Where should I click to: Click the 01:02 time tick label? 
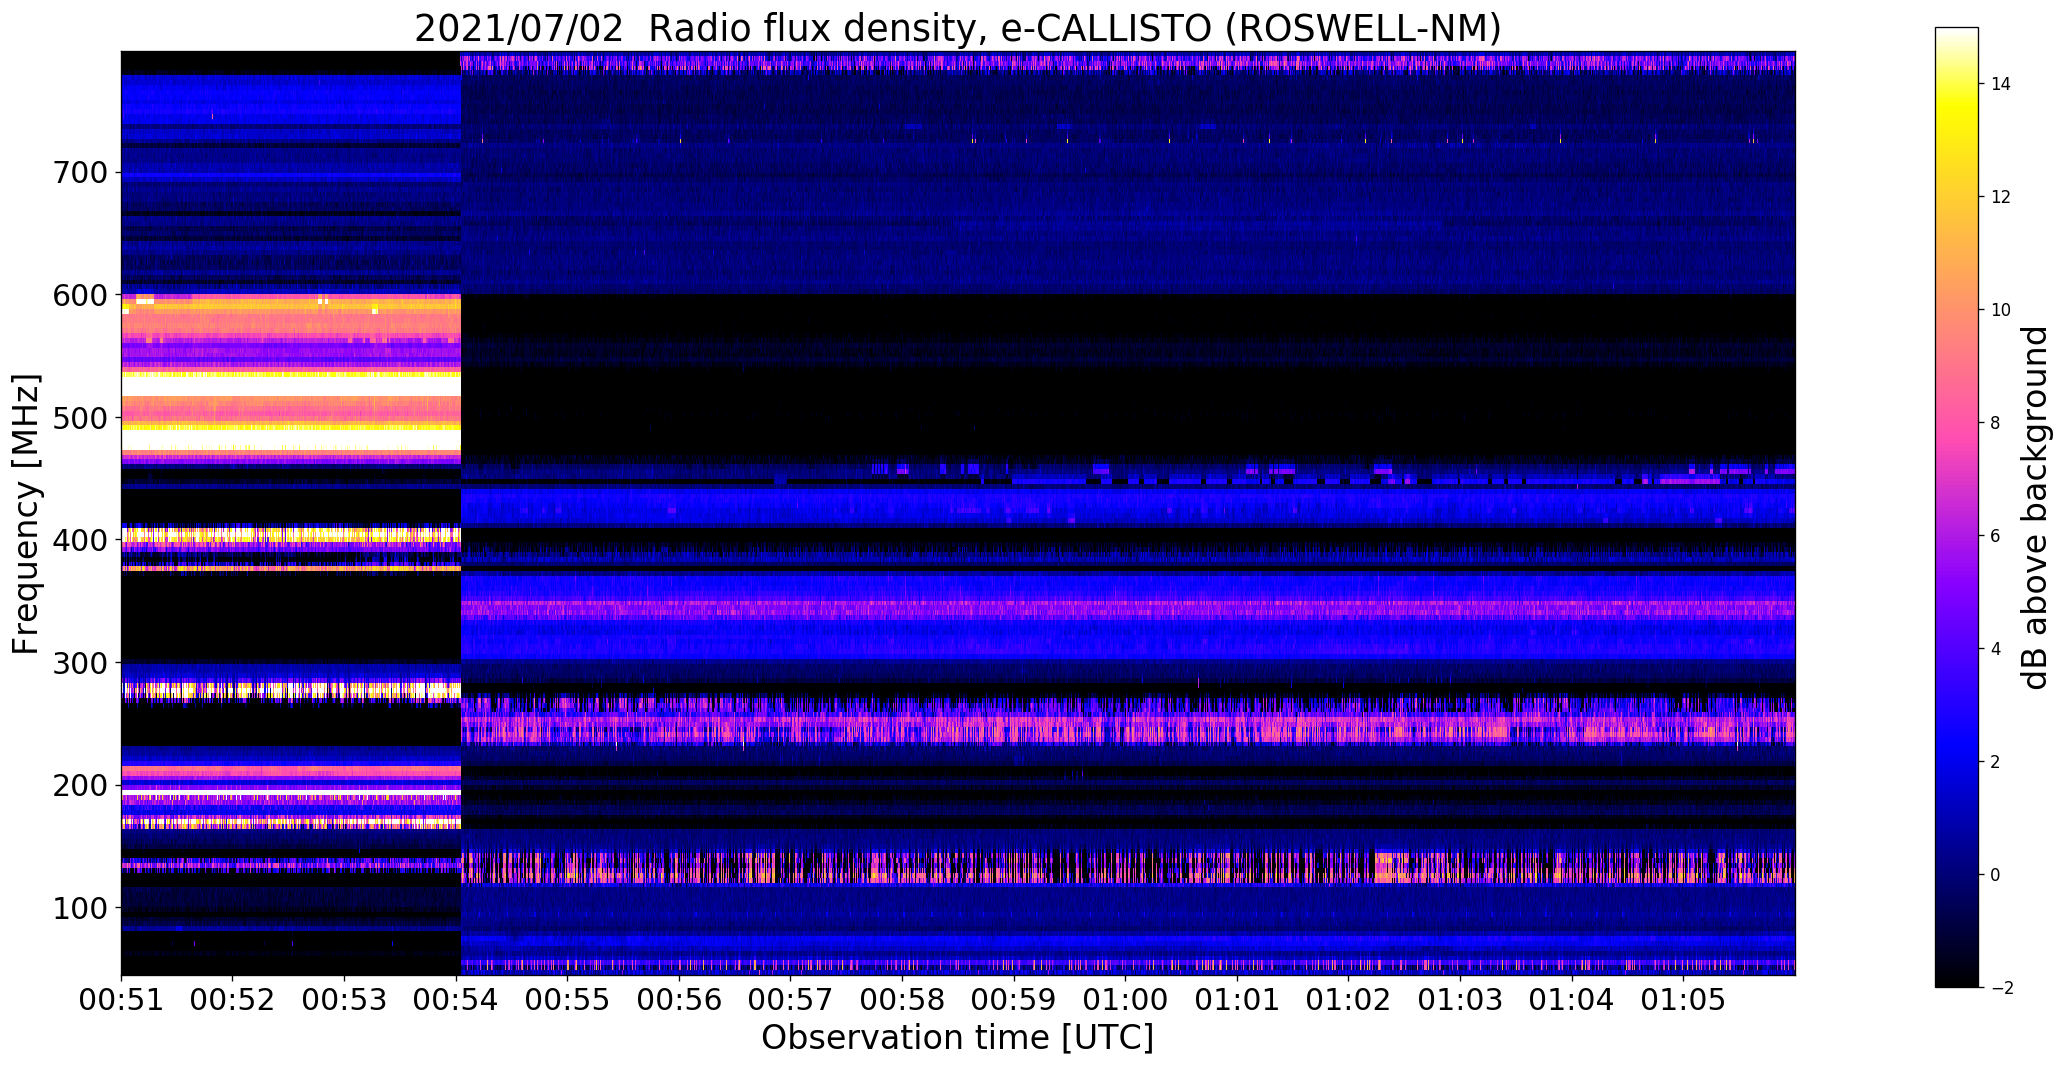tap(1349, 998)
